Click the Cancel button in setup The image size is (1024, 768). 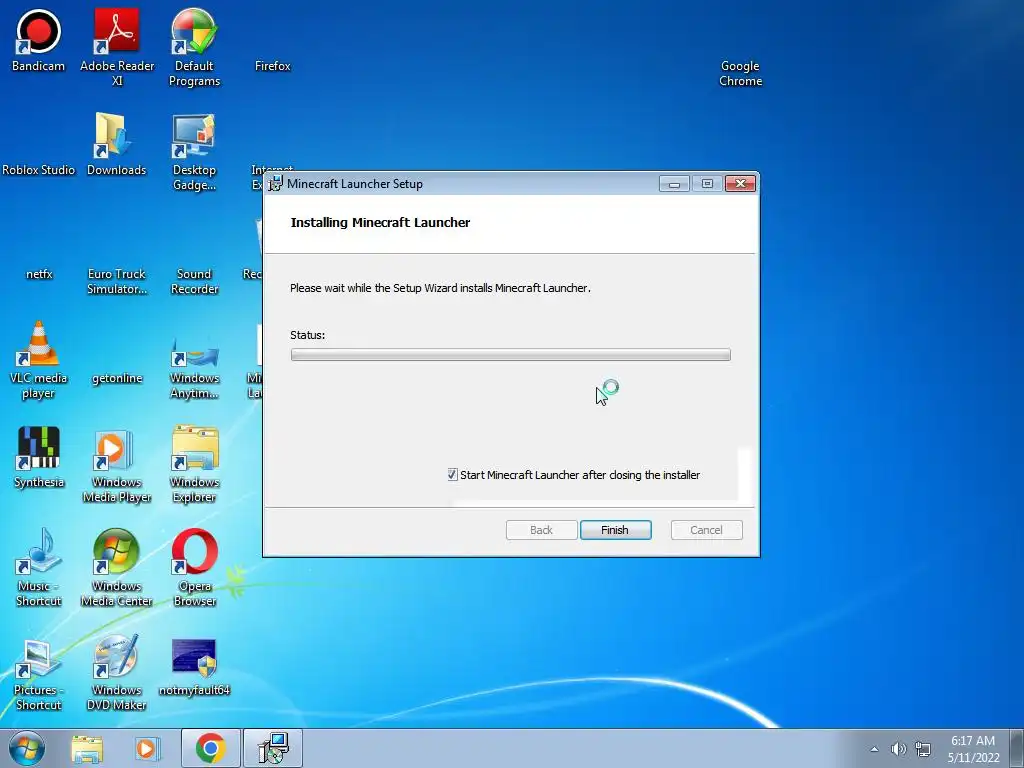click(x=707, y=530)
